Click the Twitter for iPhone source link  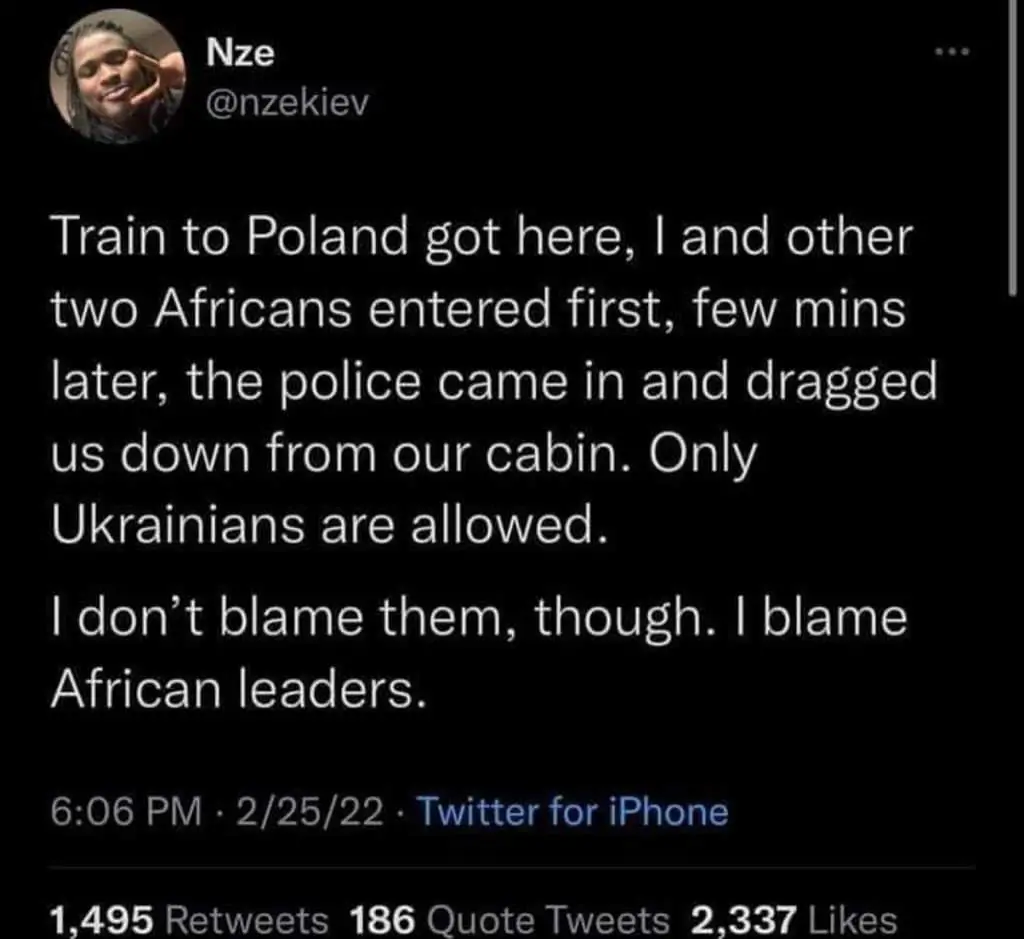pyautogui.click(x=571, y=810)
